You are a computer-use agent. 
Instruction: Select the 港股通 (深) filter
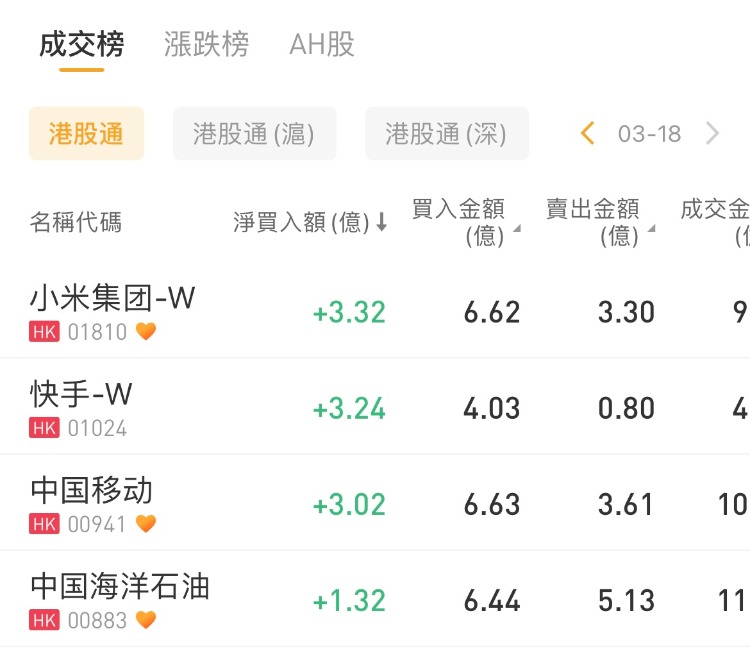coord(446,134)
